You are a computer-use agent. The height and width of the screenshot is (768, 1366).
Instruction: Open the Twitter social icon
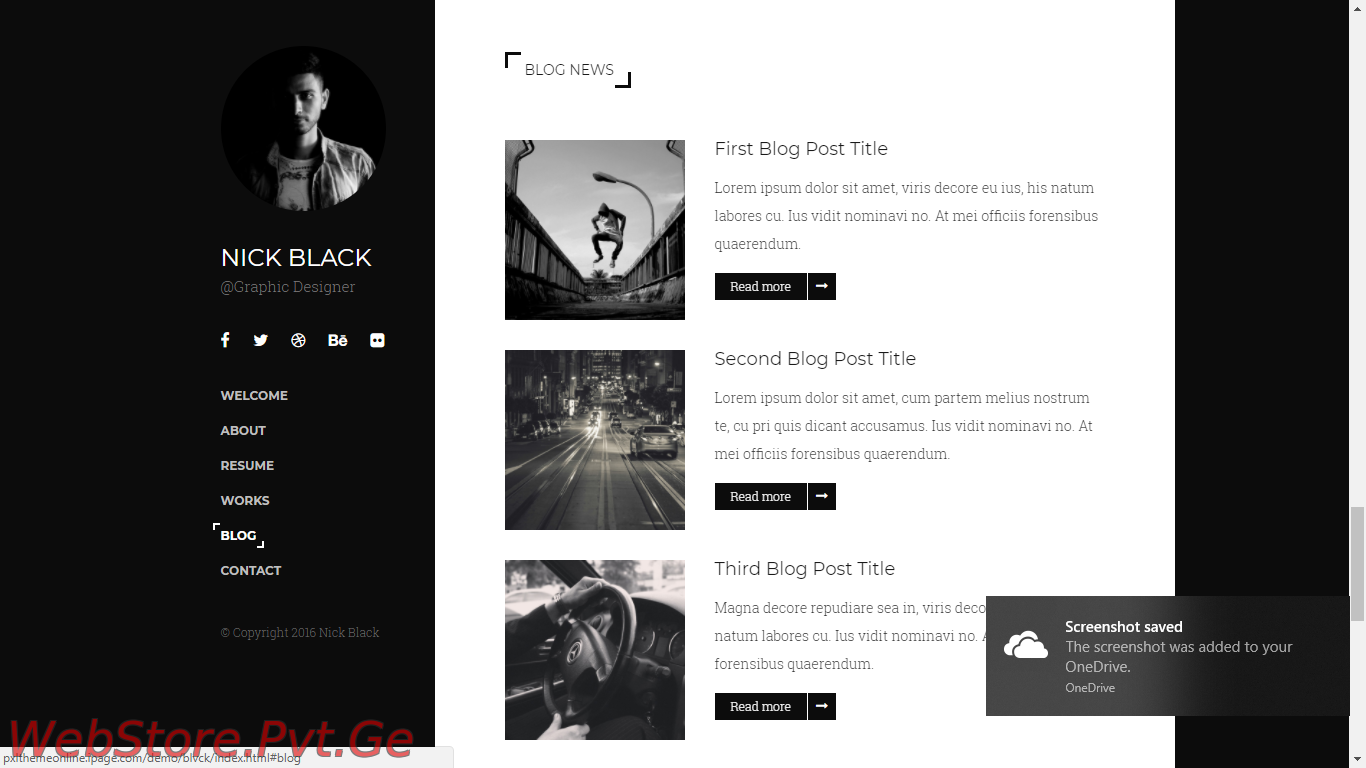tap(261, 340)
